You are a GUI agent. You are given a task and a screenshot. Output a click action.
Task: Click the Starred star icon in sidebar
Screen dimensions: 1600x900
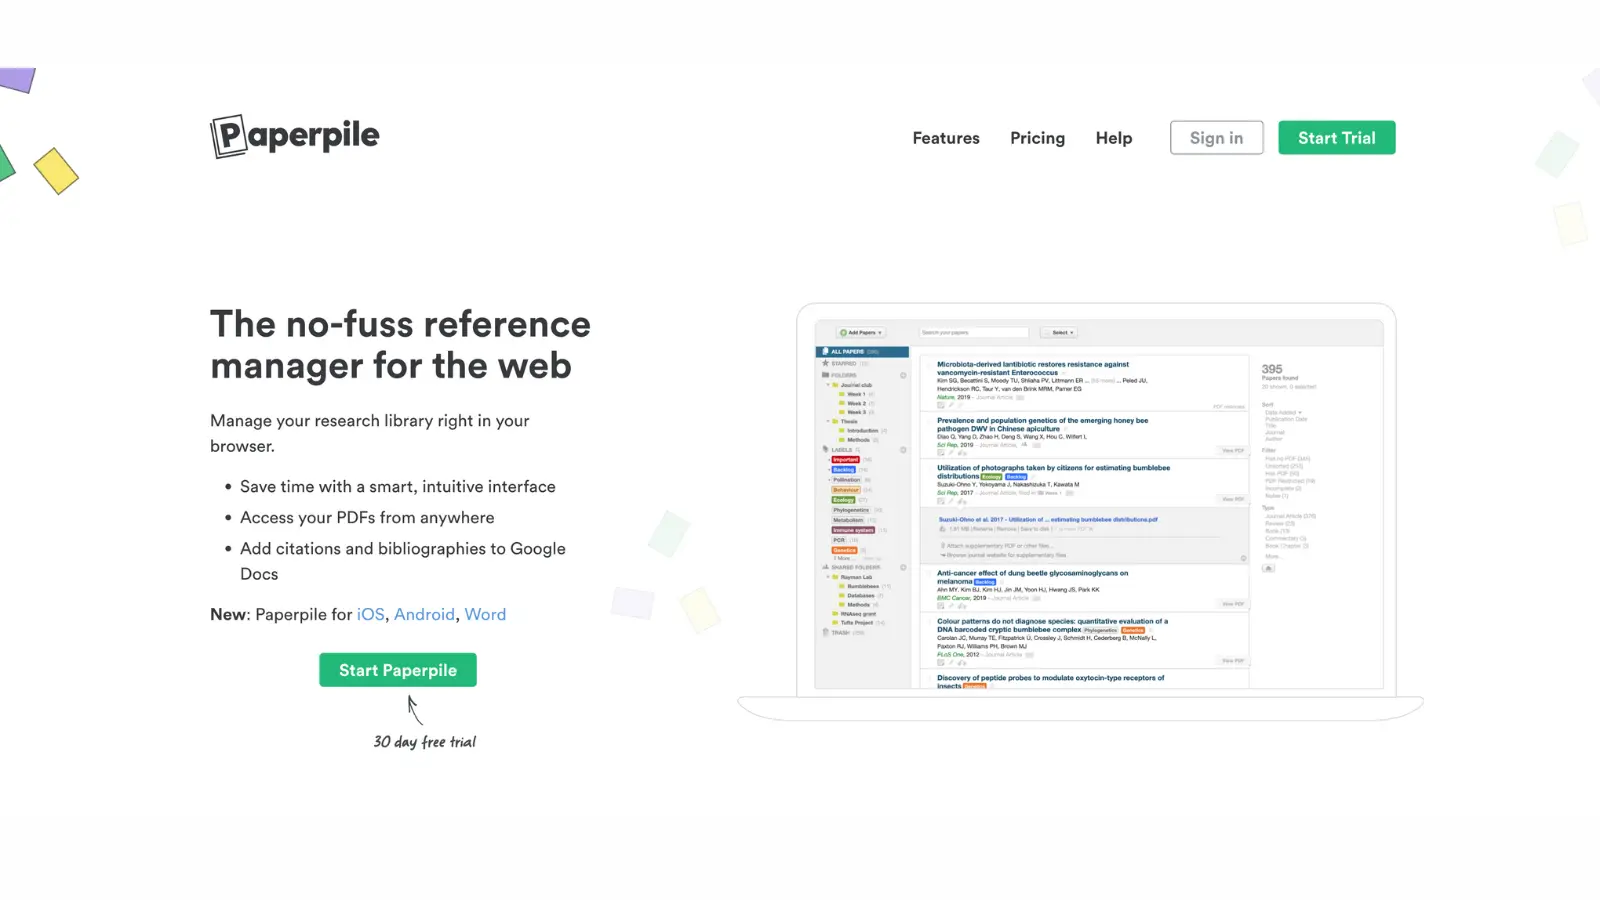[x=825, y=363]
